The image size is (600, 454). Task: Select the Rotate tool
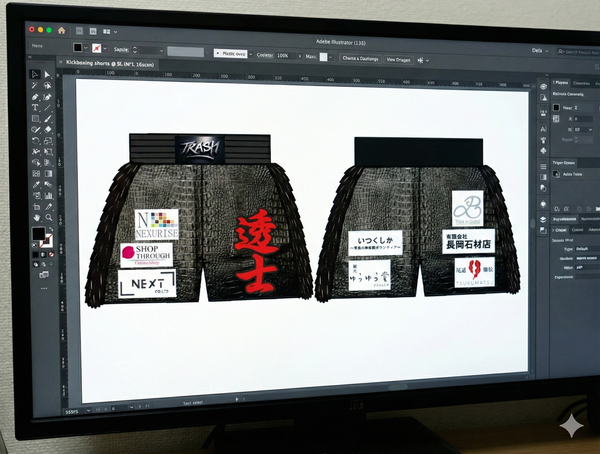pyautogui.click(x=36, y=140)
